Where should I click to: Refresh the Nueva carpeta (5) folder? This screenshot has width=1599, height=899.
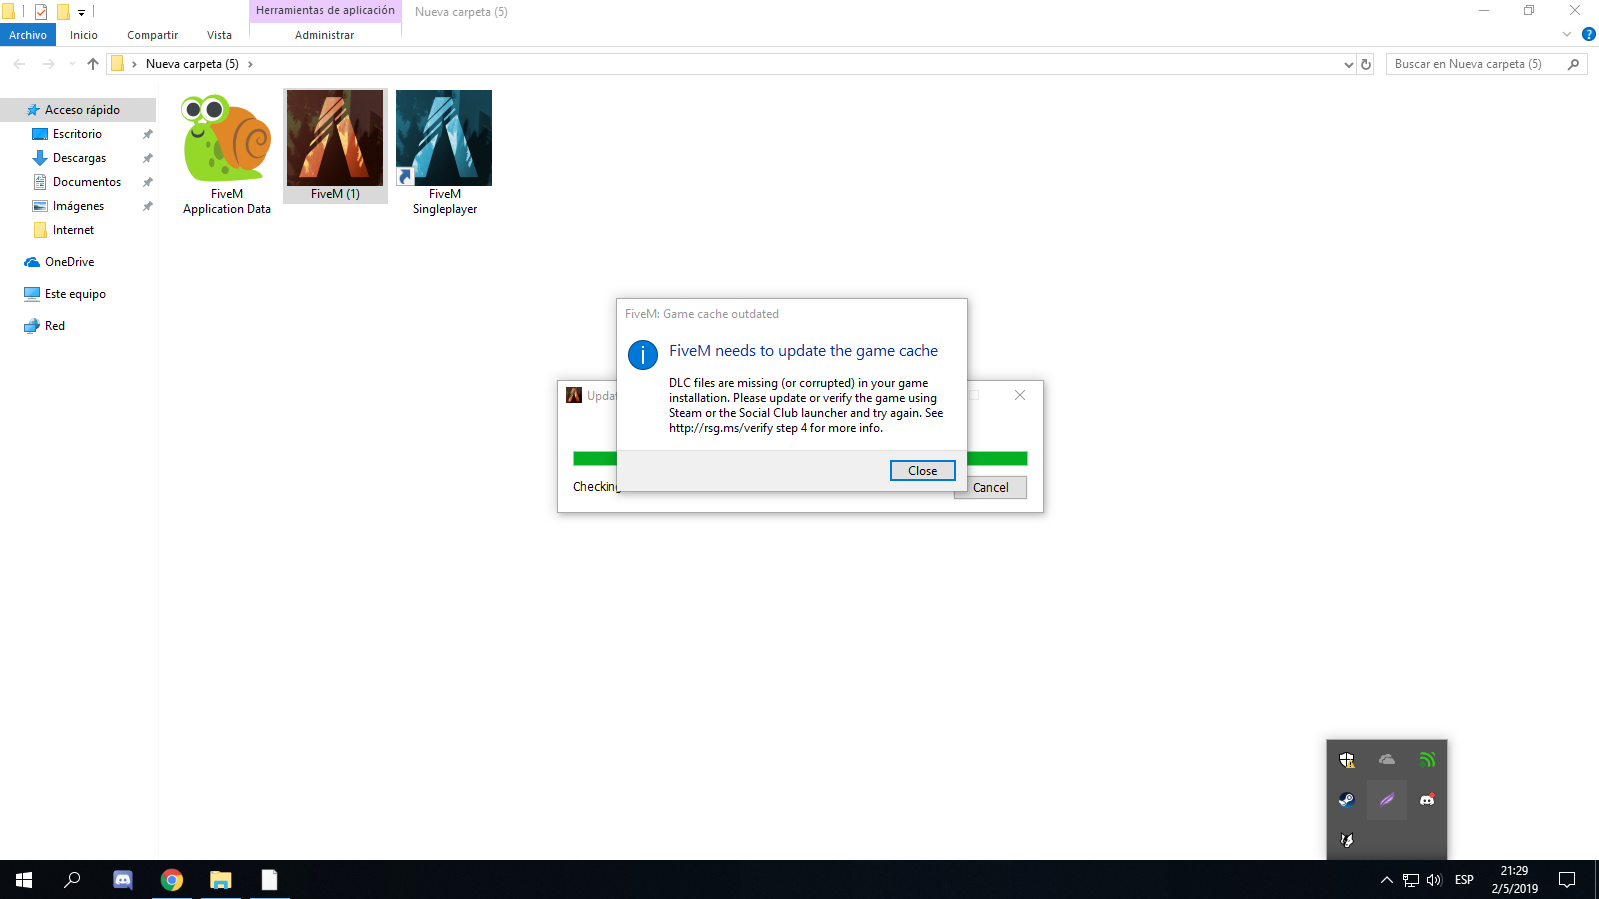[x=1366, y=64]
